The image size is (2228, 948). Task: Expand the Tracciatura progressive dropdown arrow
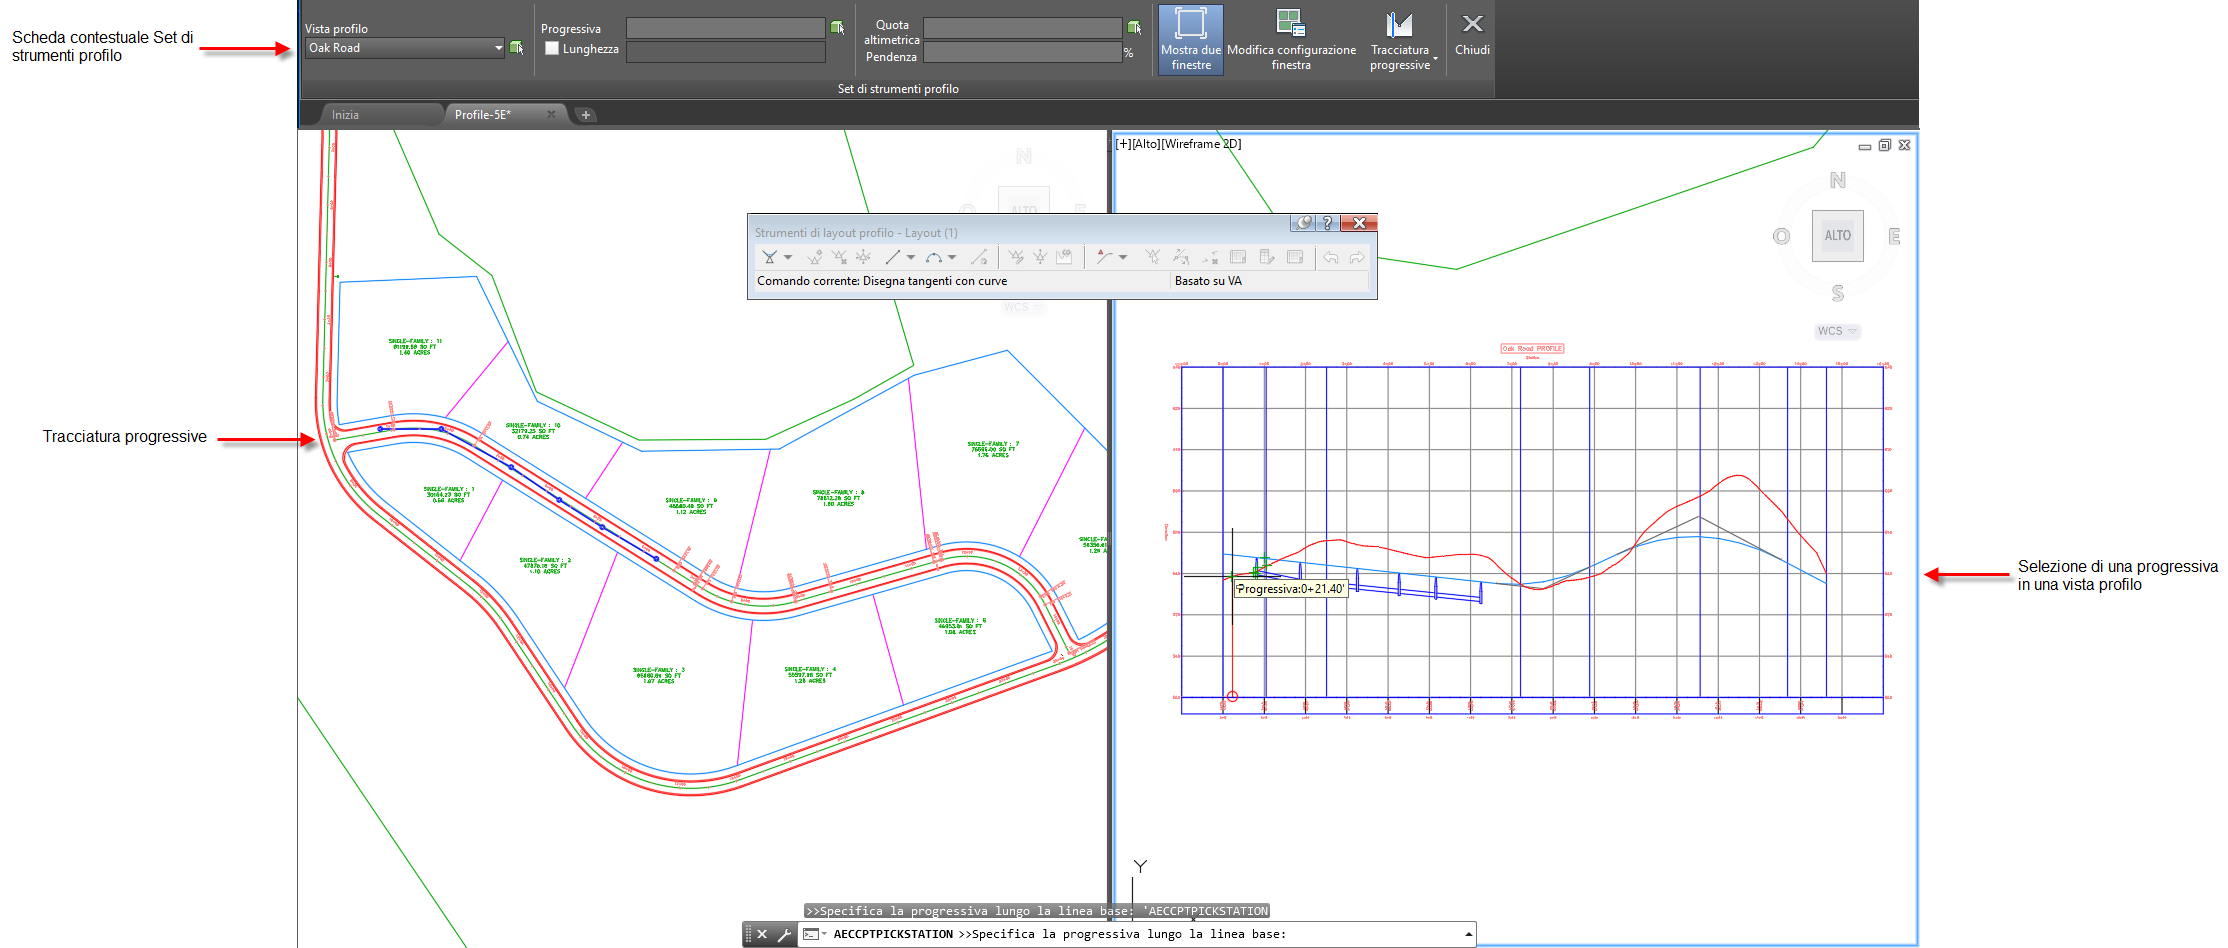1435,61
